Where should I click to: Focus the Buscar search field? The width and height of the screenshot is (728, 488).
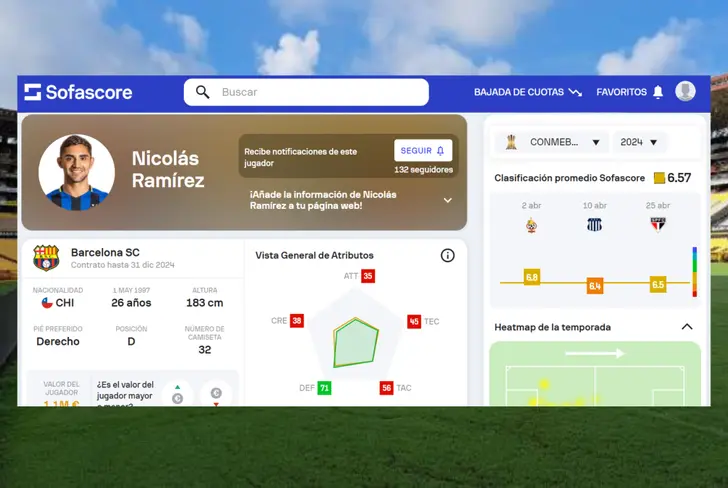point(306,92)
